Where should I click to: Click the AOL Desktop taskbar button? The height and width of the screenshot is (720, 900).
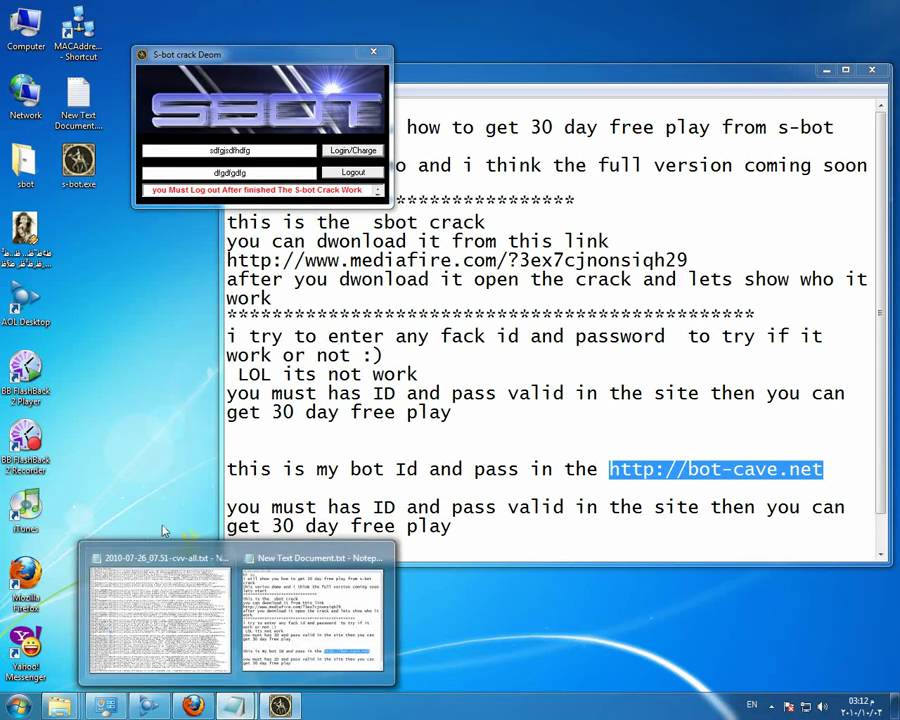[x=149, y=706]
